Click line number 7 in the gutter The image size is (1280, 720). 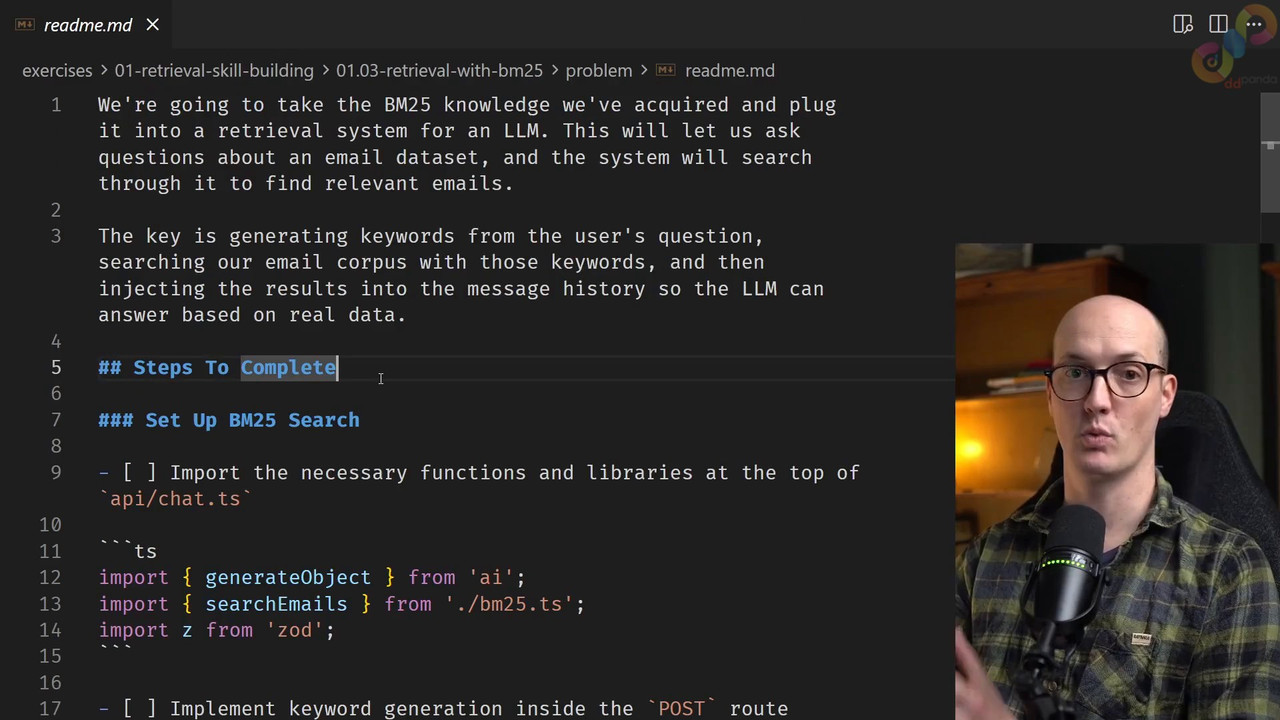[x=56, y=420]
